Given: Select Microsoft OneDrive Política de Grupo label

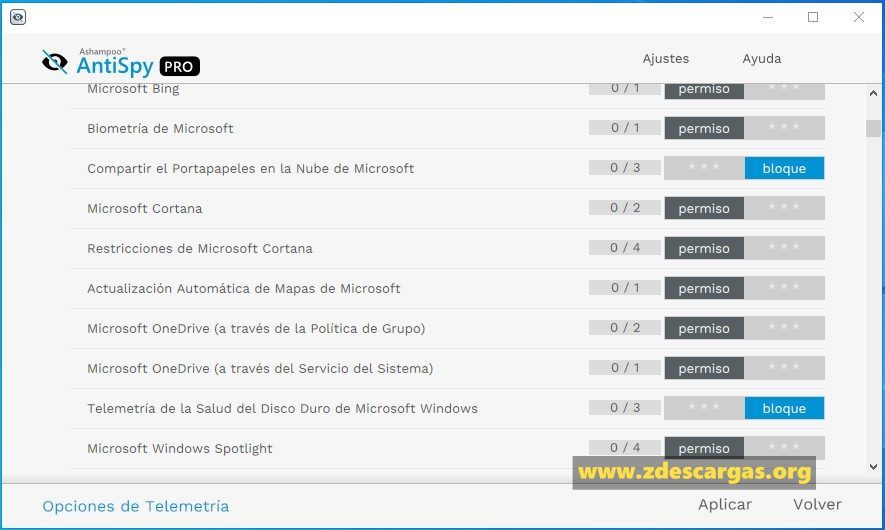Looking at the screenshot, I should tap(256, 329).
